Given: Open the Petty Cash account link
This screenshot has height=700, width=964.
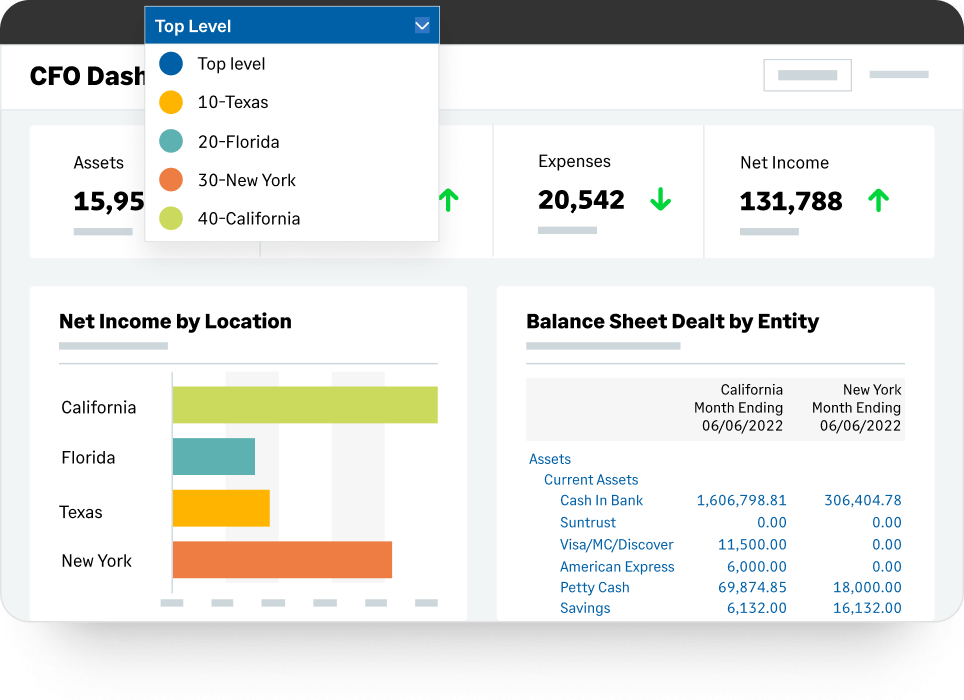Looking at the screenshot, I should [594, 587].
